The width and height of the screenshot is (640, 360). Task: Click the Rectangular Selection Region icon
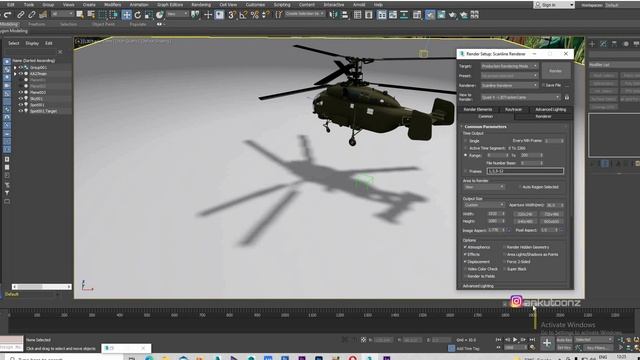click(102, 15)
